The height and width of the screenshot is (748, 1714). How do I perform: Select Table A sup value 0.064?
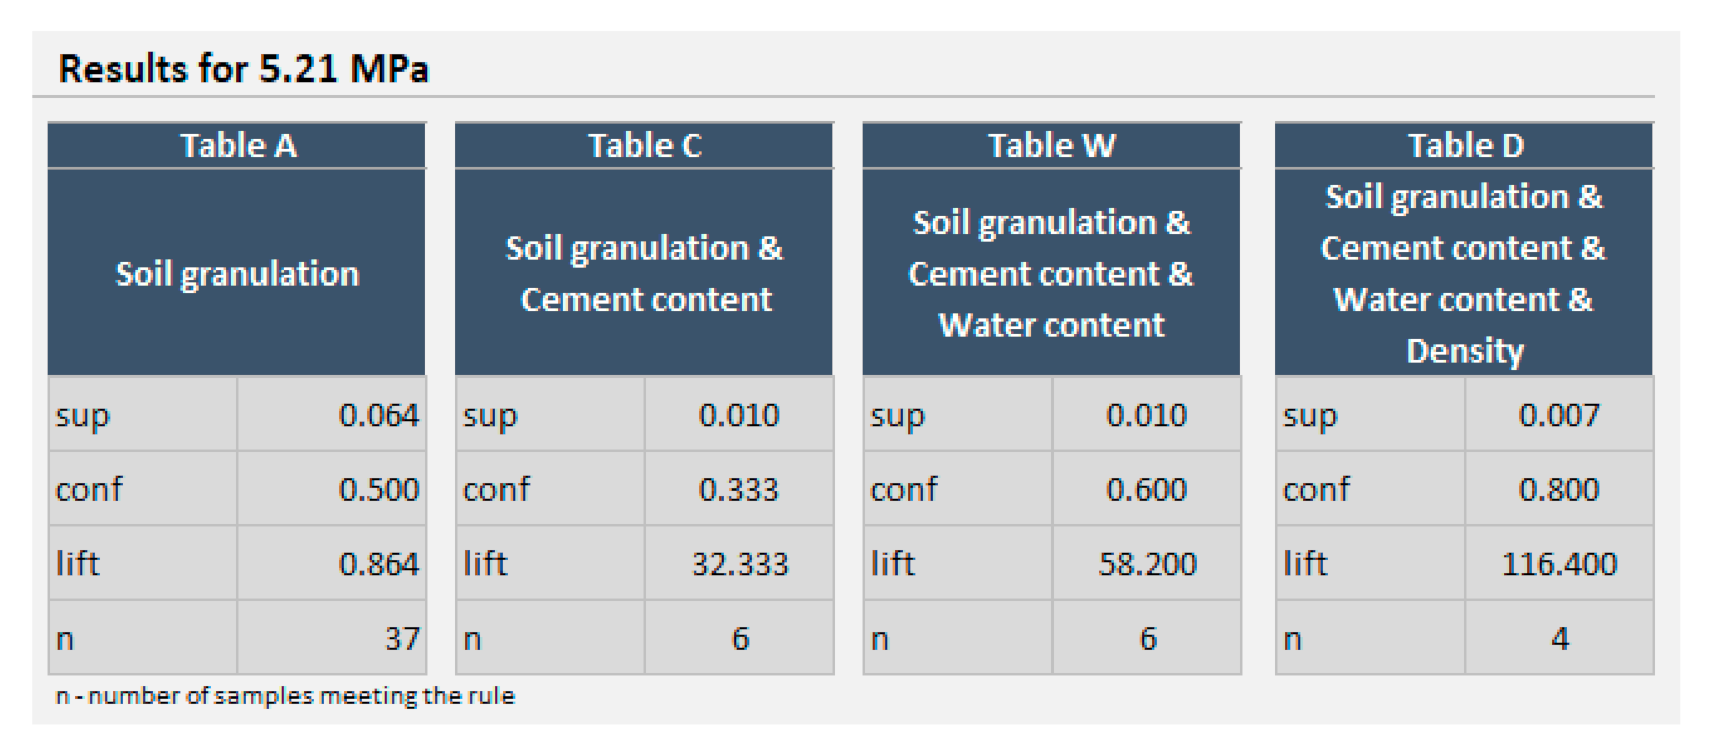pyautogui.click(x=378, y=415)
